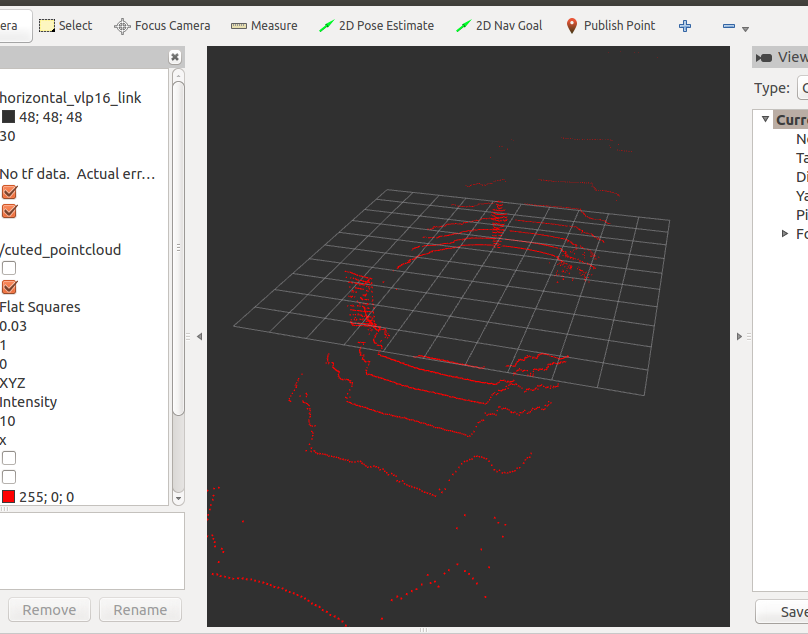Click the Measure ruler icon

[239, 26]
